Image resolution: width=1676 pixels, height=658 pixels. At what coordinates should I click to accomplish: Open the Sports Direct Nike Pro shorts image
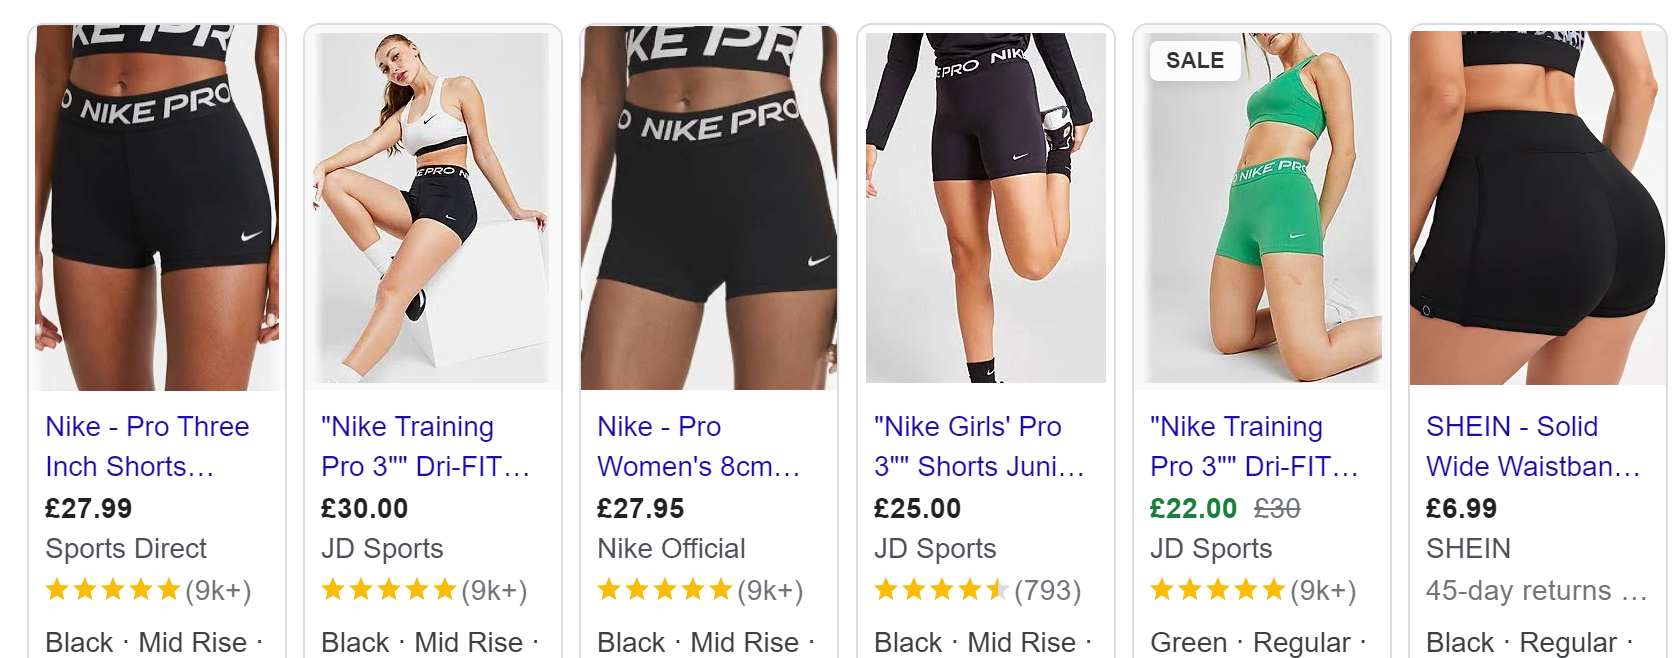(x=157, y=208)
